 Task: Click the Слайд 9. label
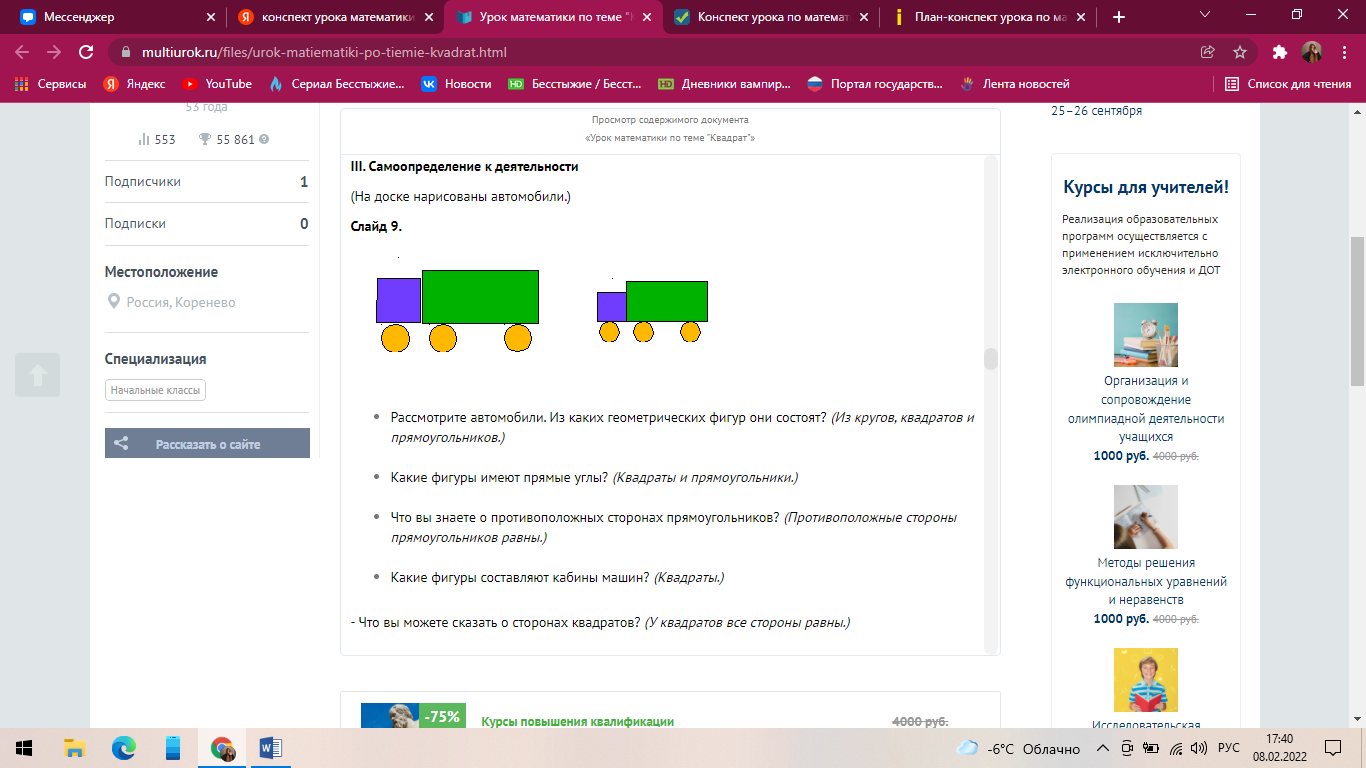(376, 227)
